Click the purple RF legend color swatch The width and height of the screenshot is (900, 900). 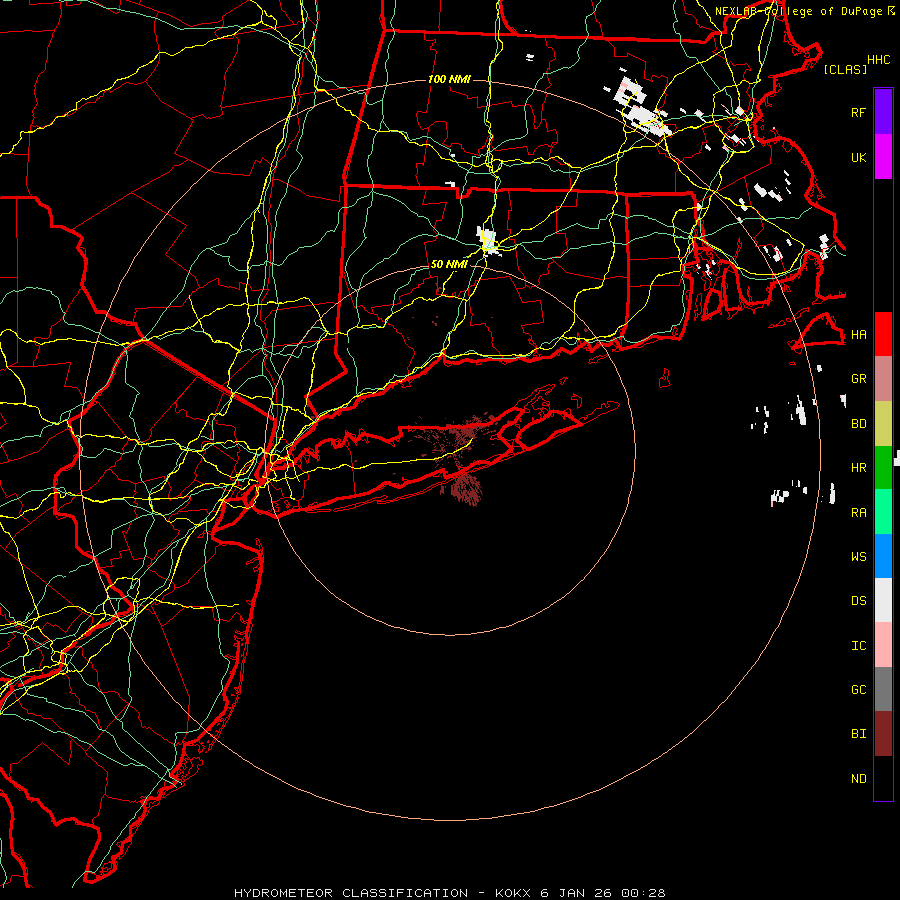tap(883, 112)
